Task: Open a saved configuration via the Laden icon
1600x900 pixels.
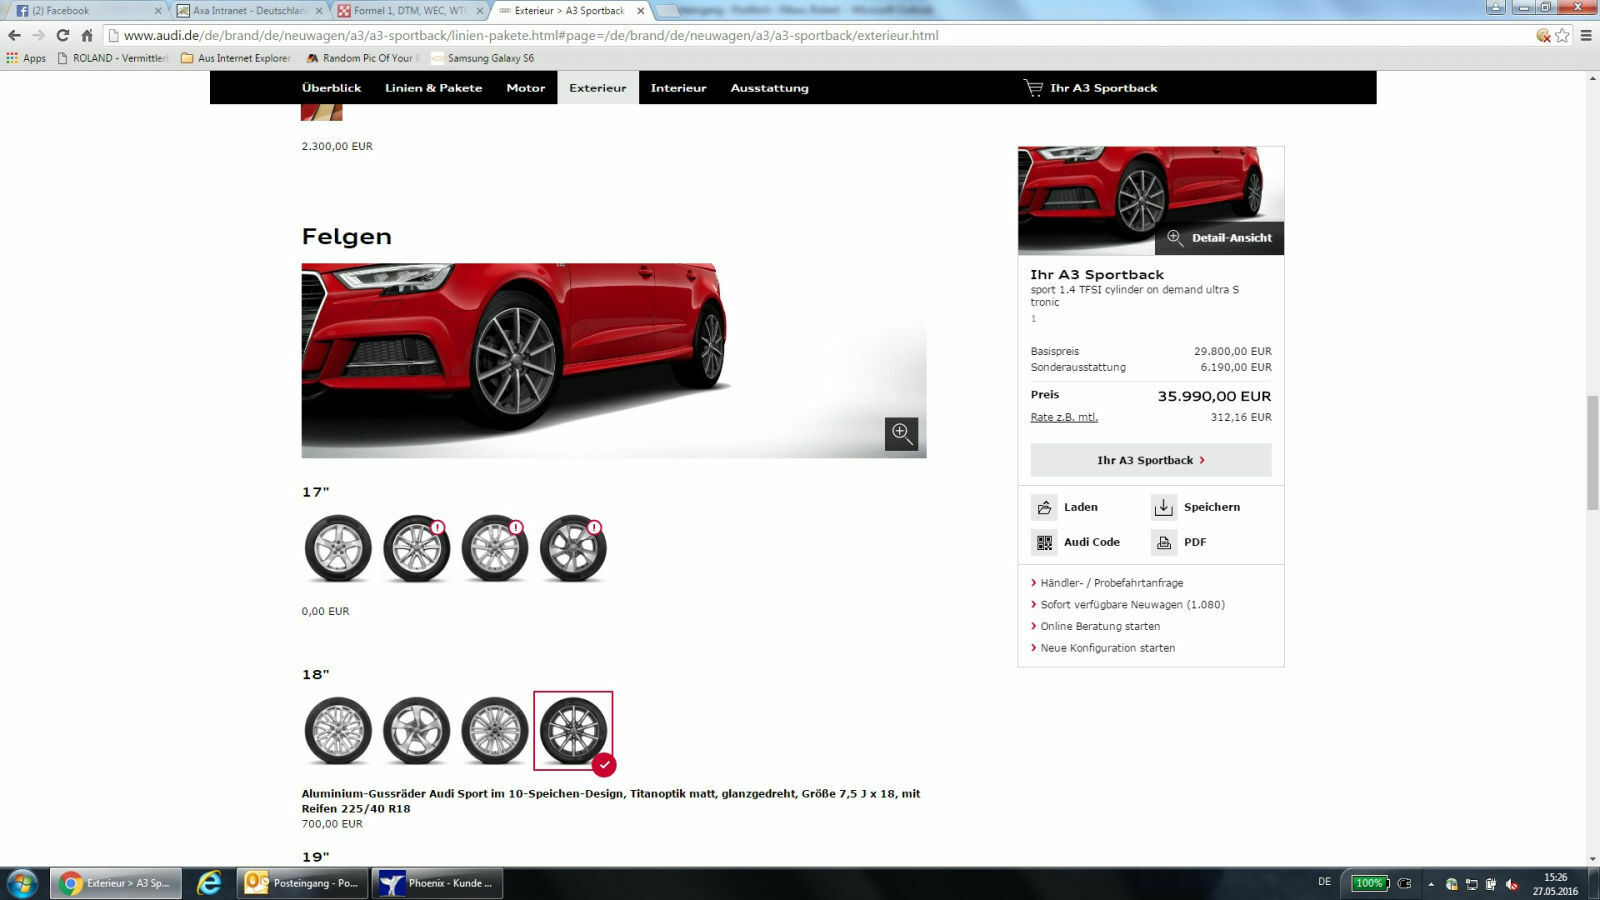Action: [x=1044, y=507]
